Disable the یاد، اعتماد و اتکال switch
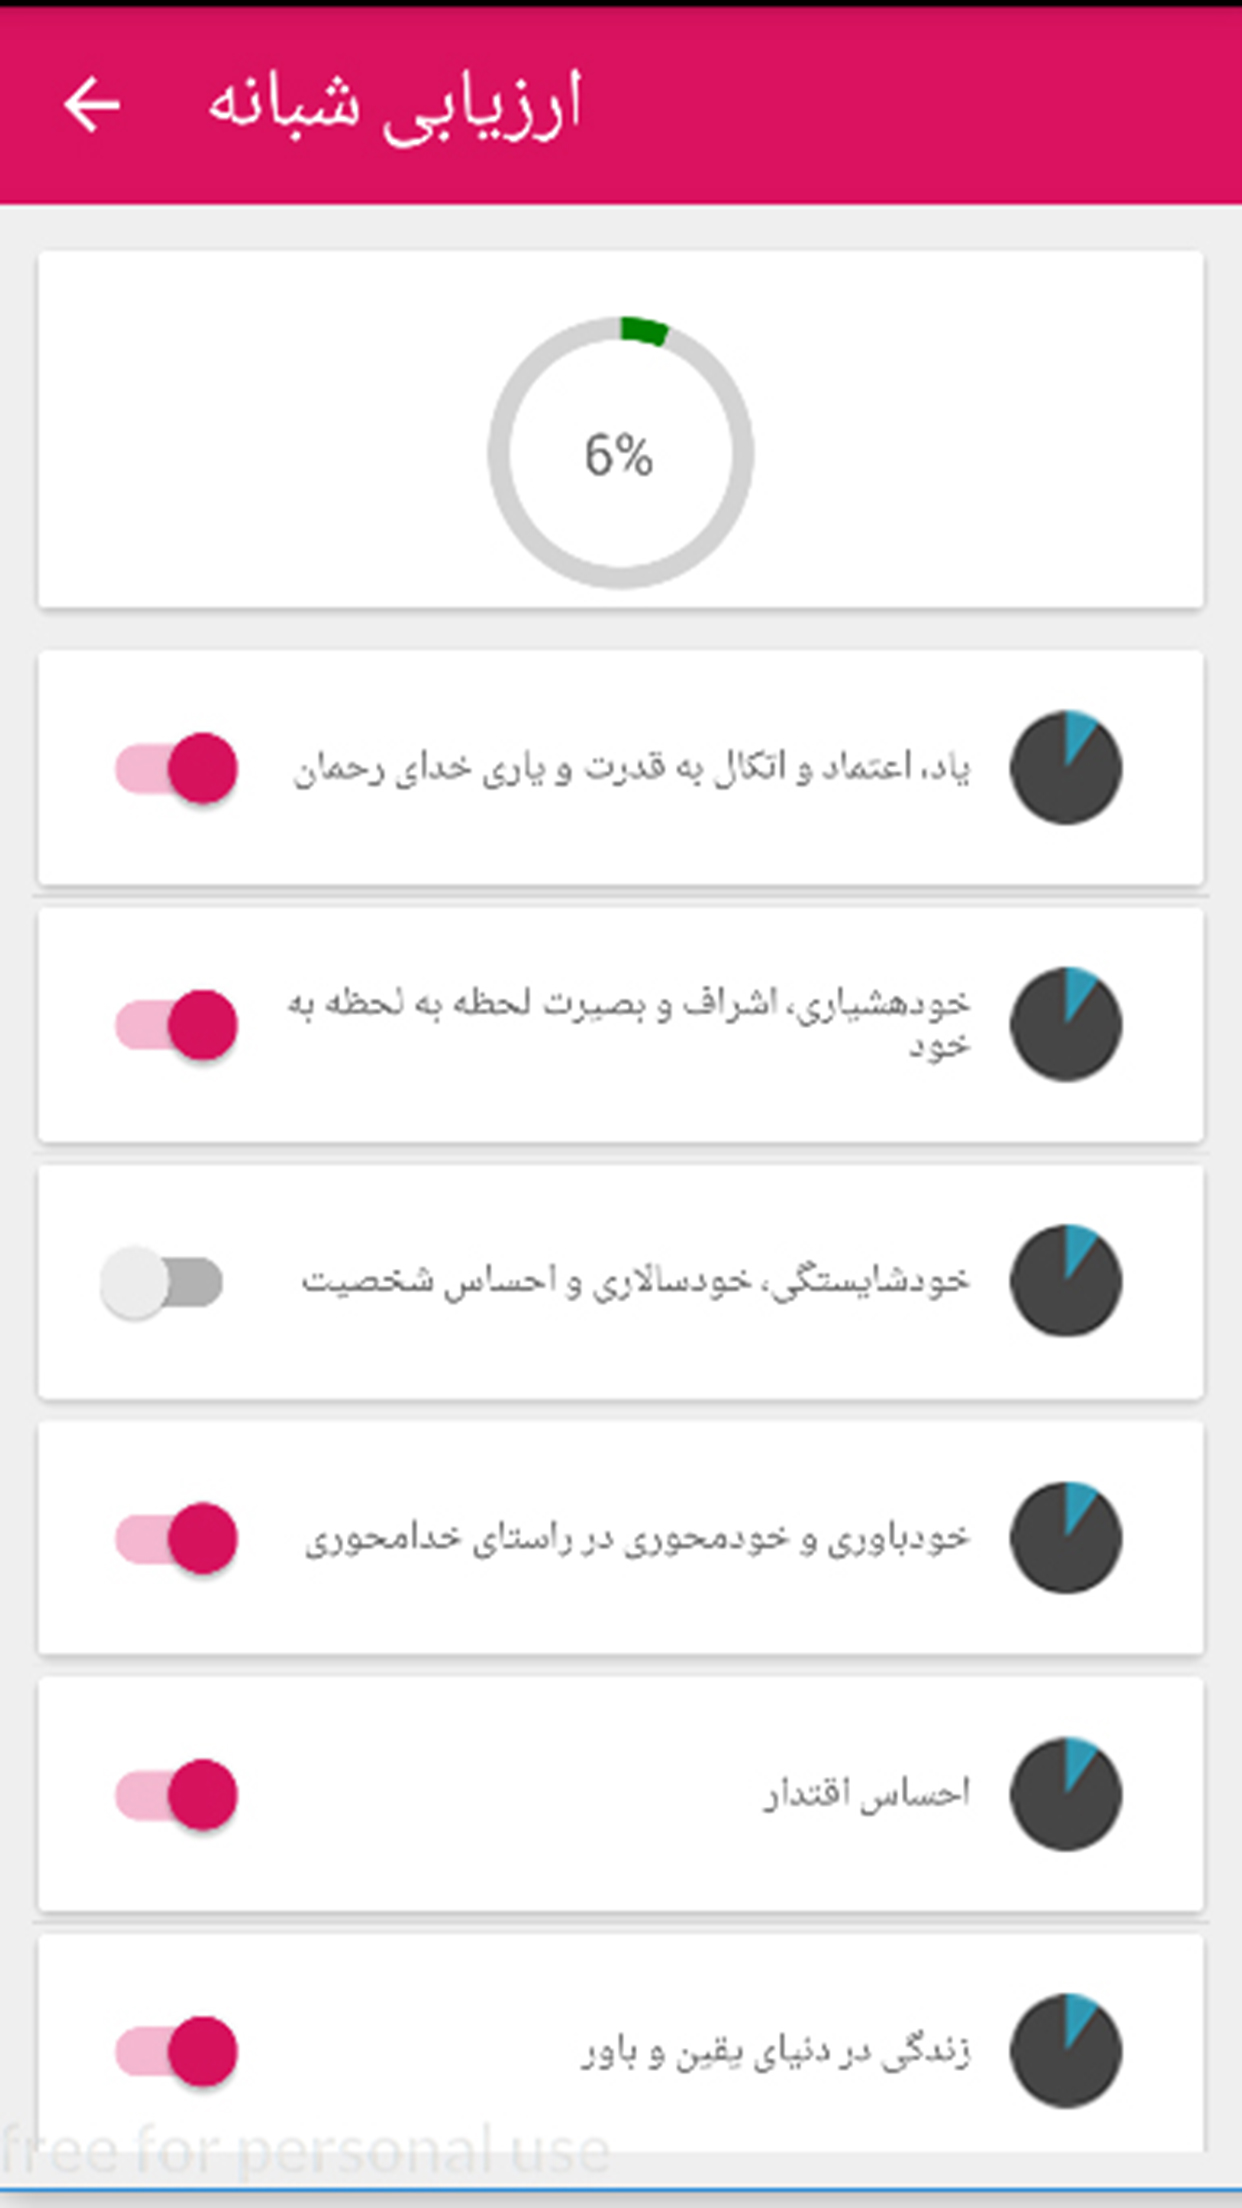This screenshot has width=1242, height=2208. point(176,768)
